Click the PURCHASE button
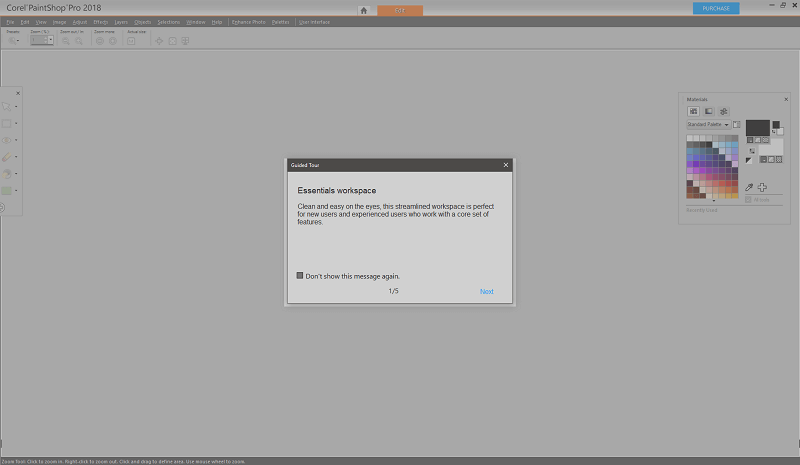The image size is (800, 465). [x=716, y=8]
